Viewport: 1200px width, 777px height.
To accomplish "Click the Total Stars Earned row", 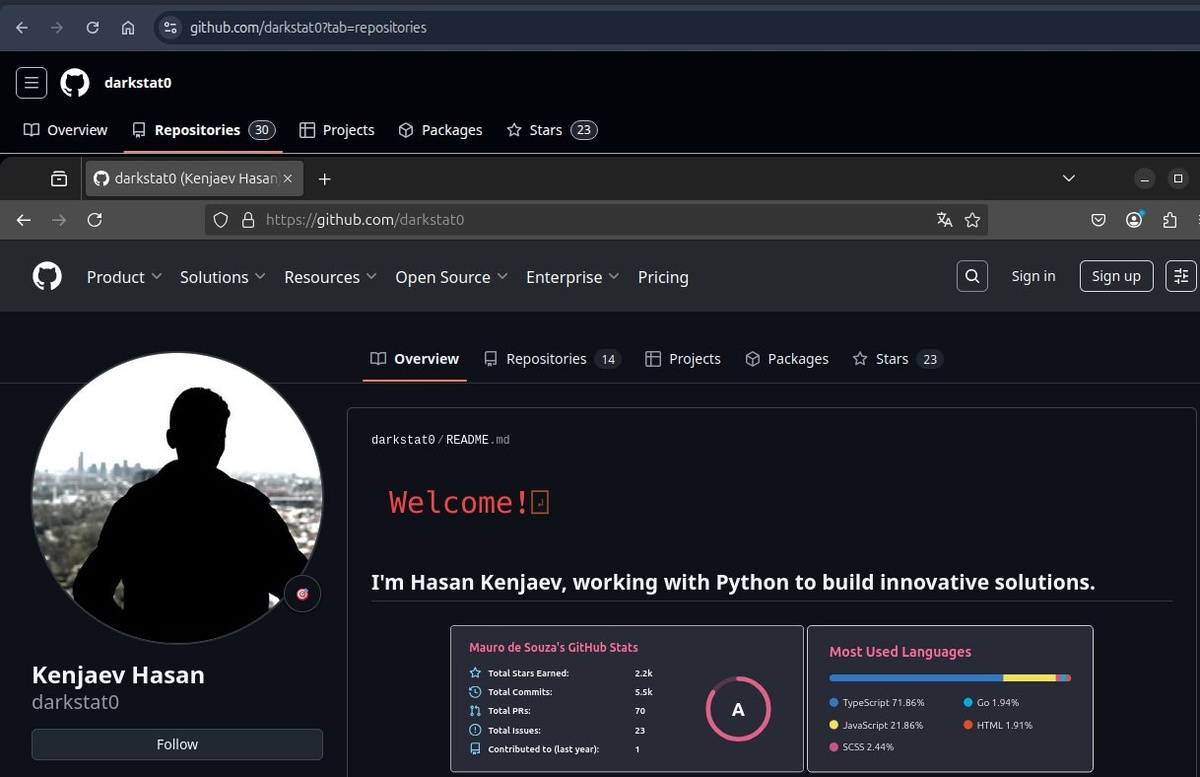I will pos(561,673).
